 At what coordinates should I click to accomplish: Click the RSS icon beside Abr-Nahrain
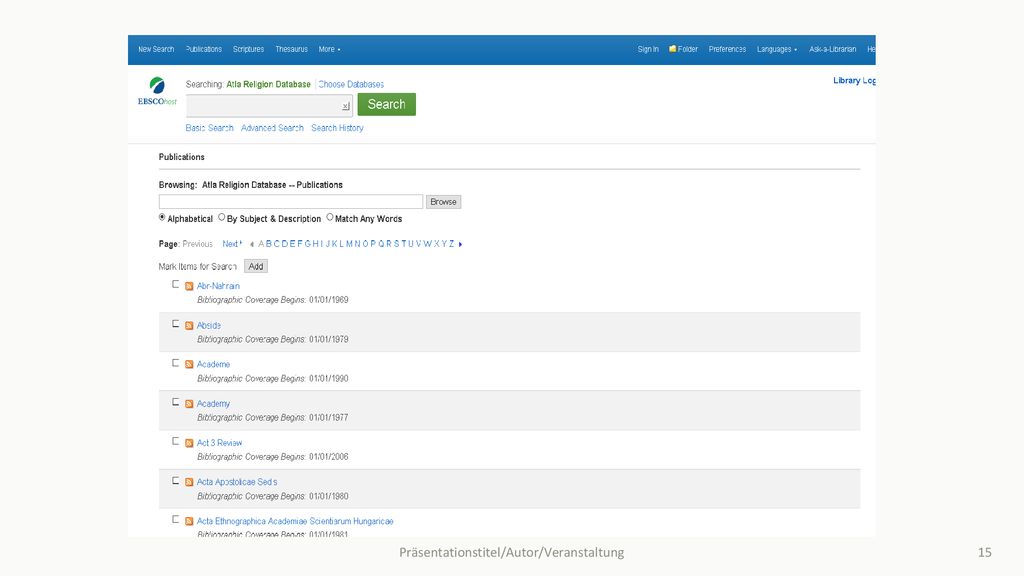(x=189, y=286)
